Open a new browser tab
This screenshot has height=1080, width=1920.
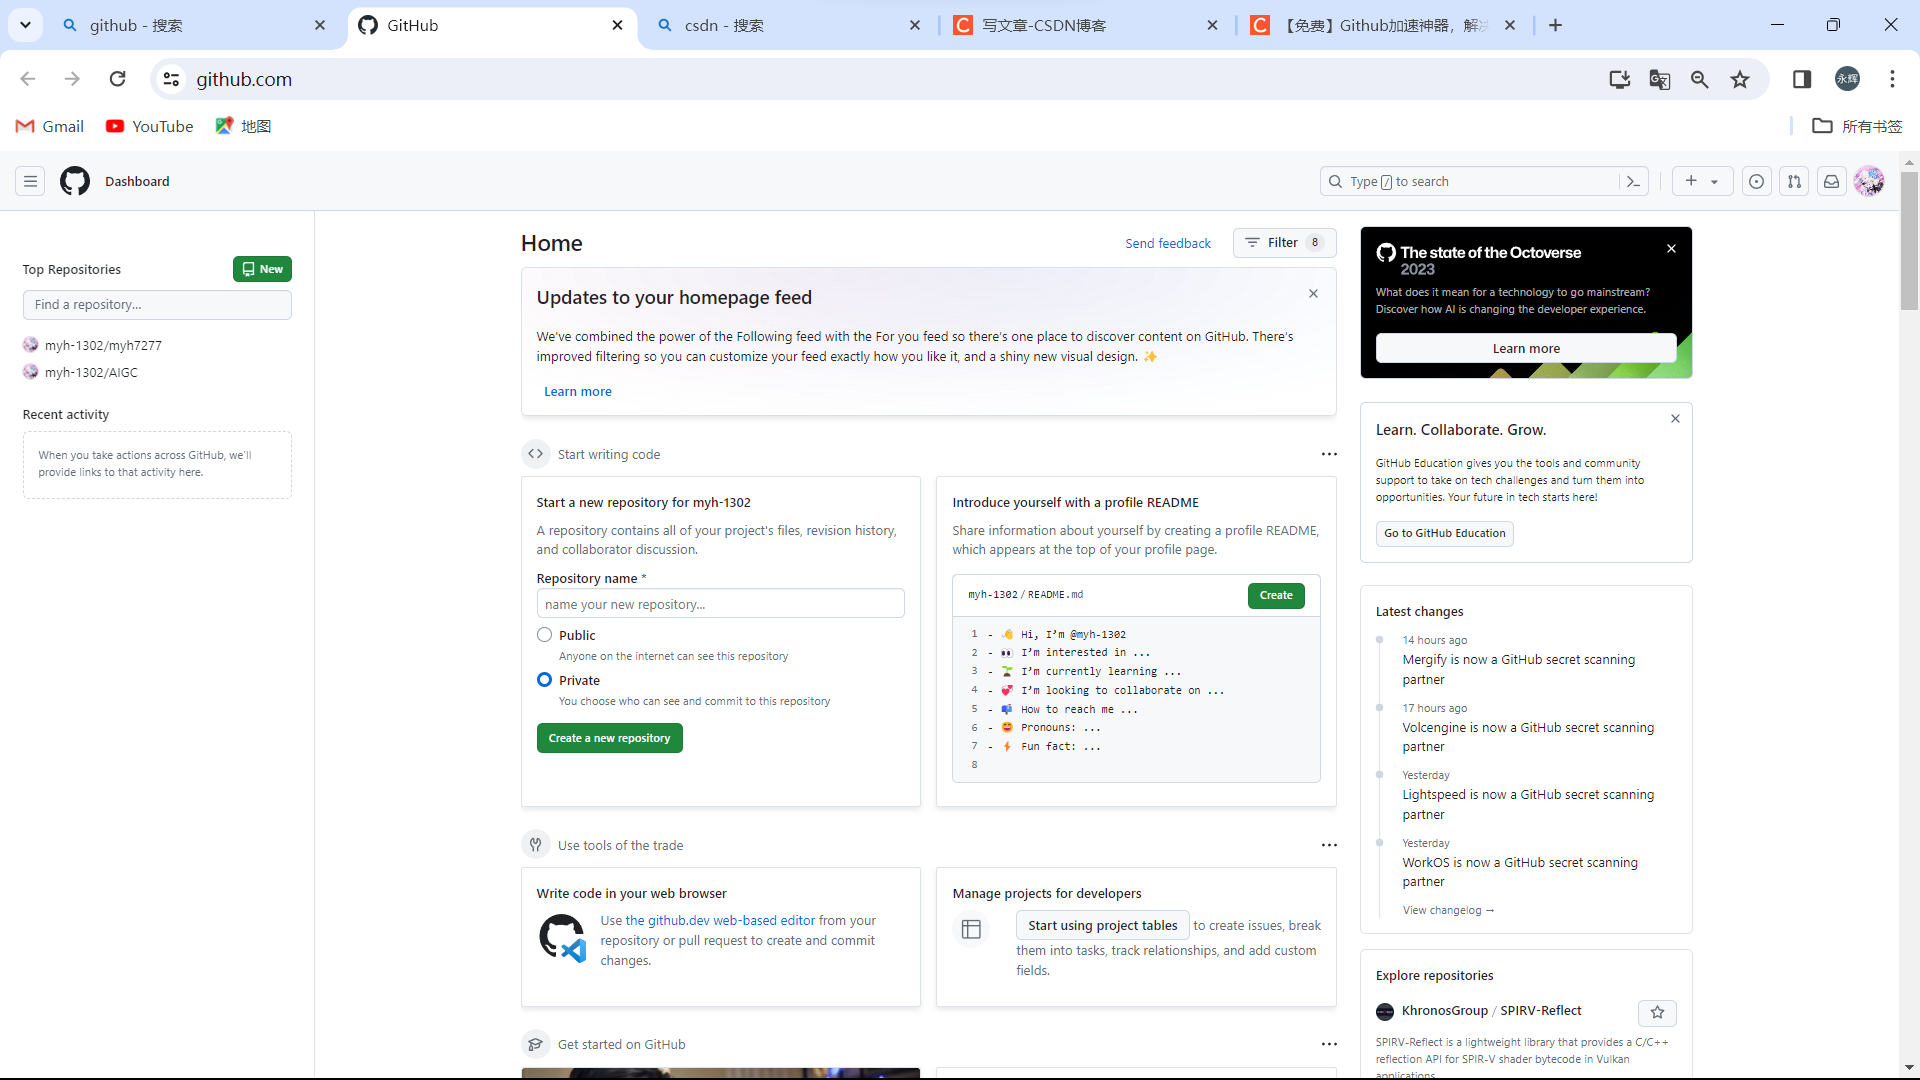coord(1555,25)
